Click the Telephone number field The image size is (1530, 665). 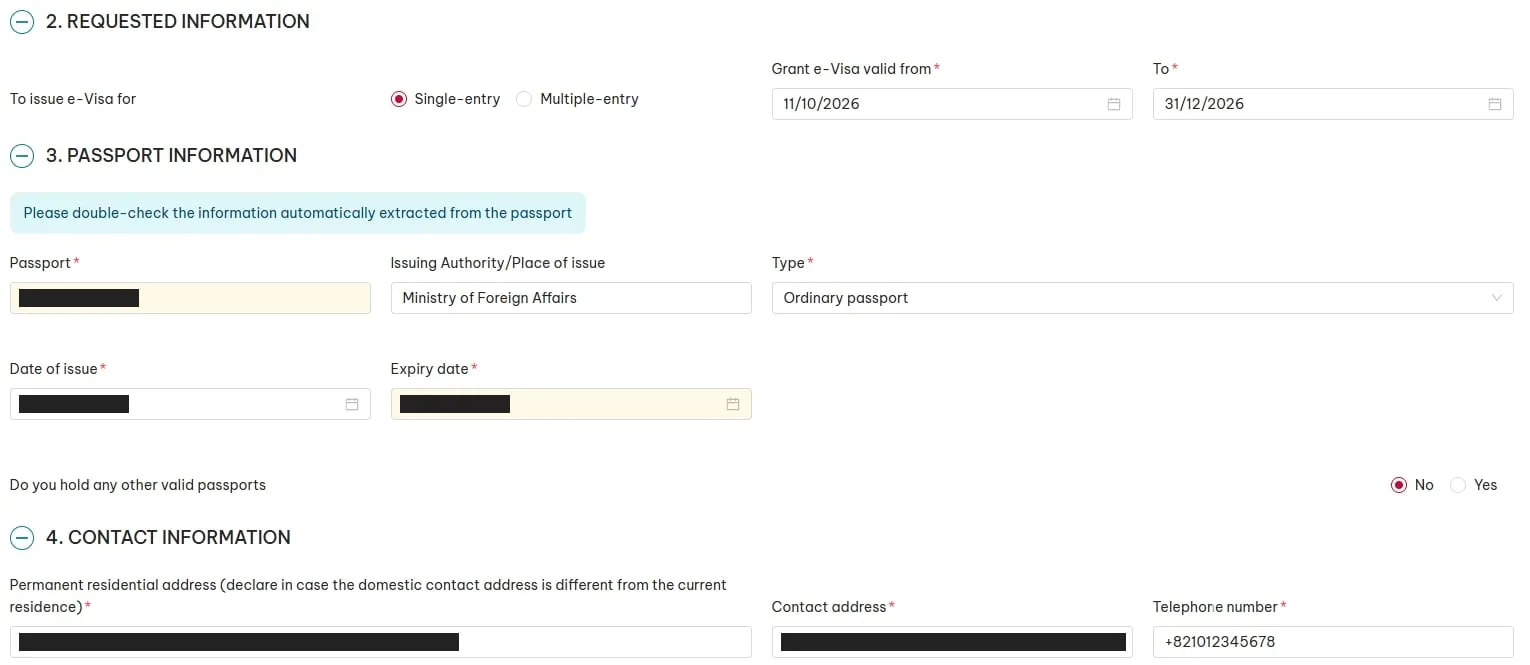click(x=1333, y=642)
